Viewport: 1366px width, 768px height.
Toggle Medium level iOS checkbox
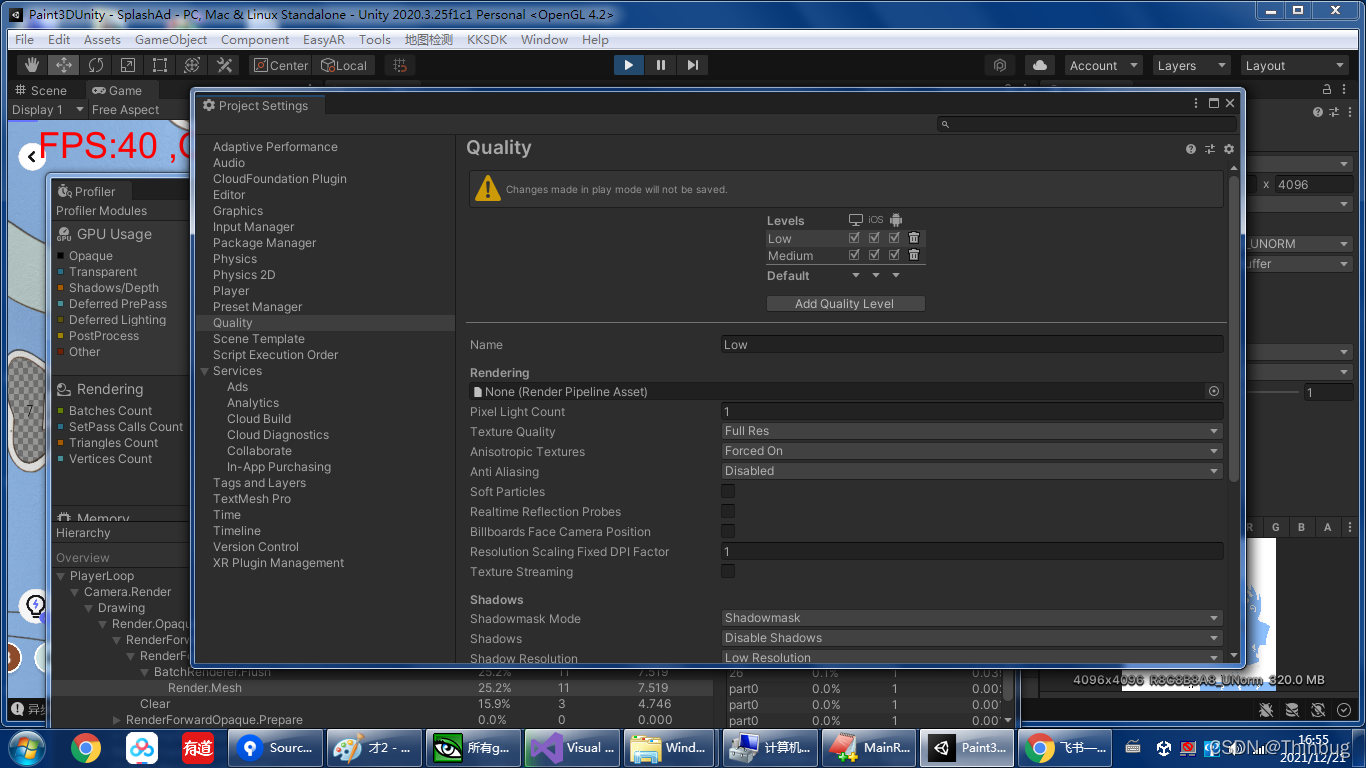[x=874, y=255]
